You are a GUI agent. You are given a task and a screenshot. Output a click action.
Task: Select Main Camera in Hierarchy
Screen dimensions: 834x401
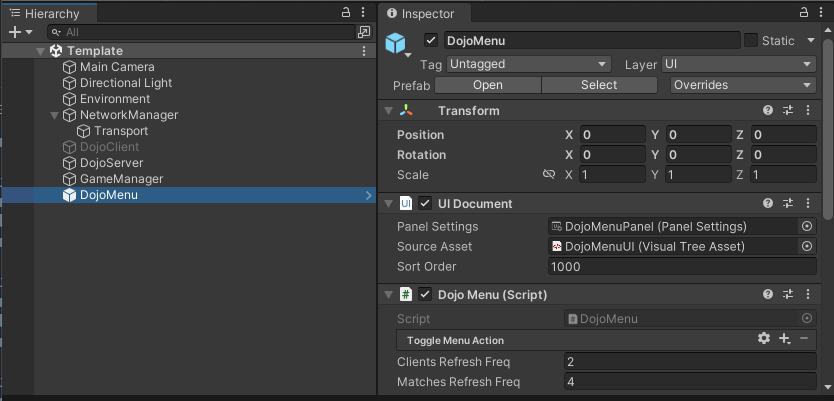(117, 67)
